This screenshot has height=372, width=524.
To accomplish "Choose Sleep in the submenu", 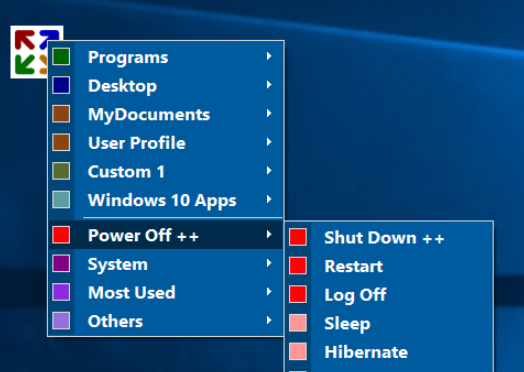I will (389, 323).
